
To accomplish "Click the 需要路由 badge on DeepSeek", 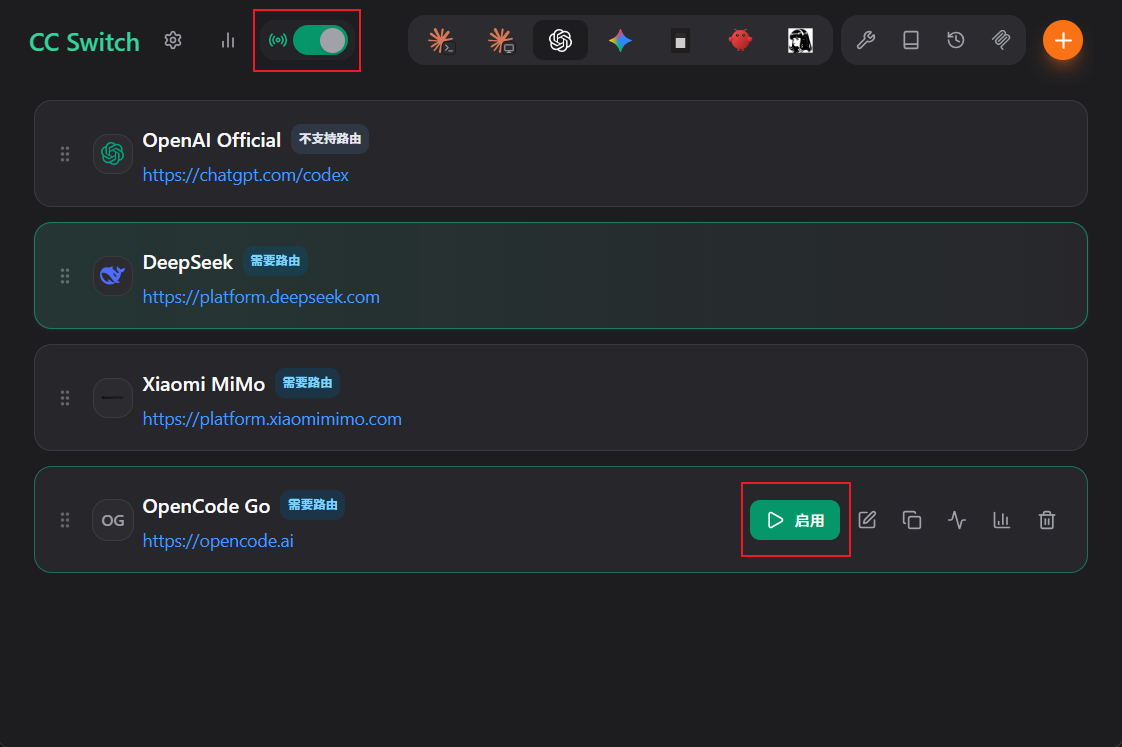I will 275,261.
